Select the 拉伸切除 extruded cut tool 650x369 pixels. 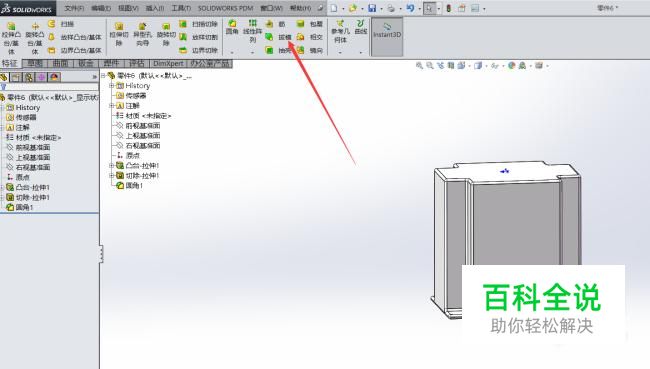click(x=119, y=34)
